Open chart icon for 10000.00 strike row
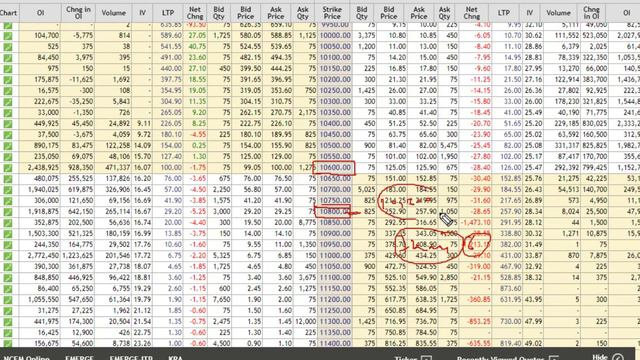 point(8,36)
